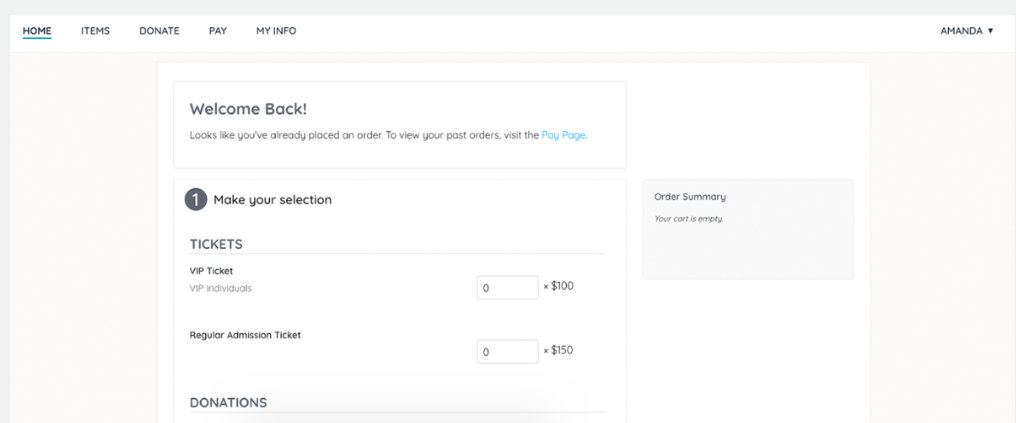Go to the HOME tab
The image size is (1016, 423).
point(37,31)
